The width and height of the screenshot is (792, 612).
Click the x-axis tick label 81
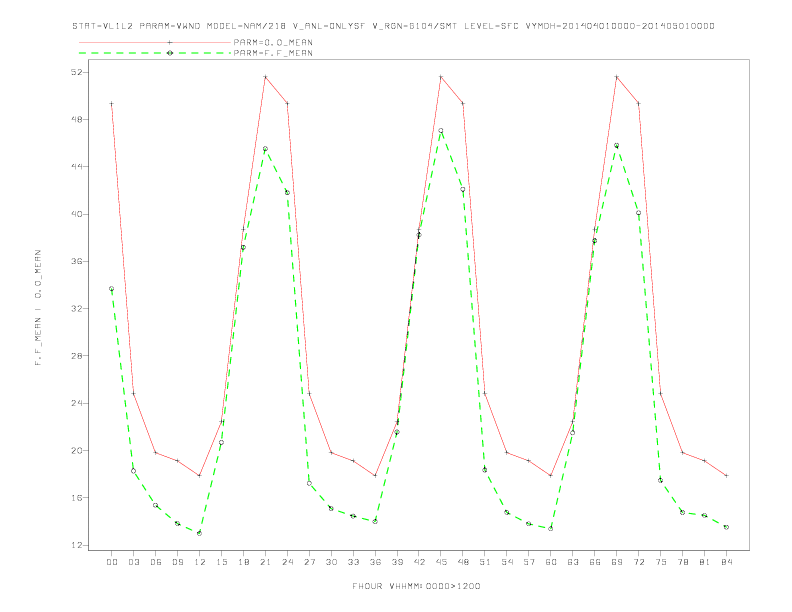pos(705,562)
